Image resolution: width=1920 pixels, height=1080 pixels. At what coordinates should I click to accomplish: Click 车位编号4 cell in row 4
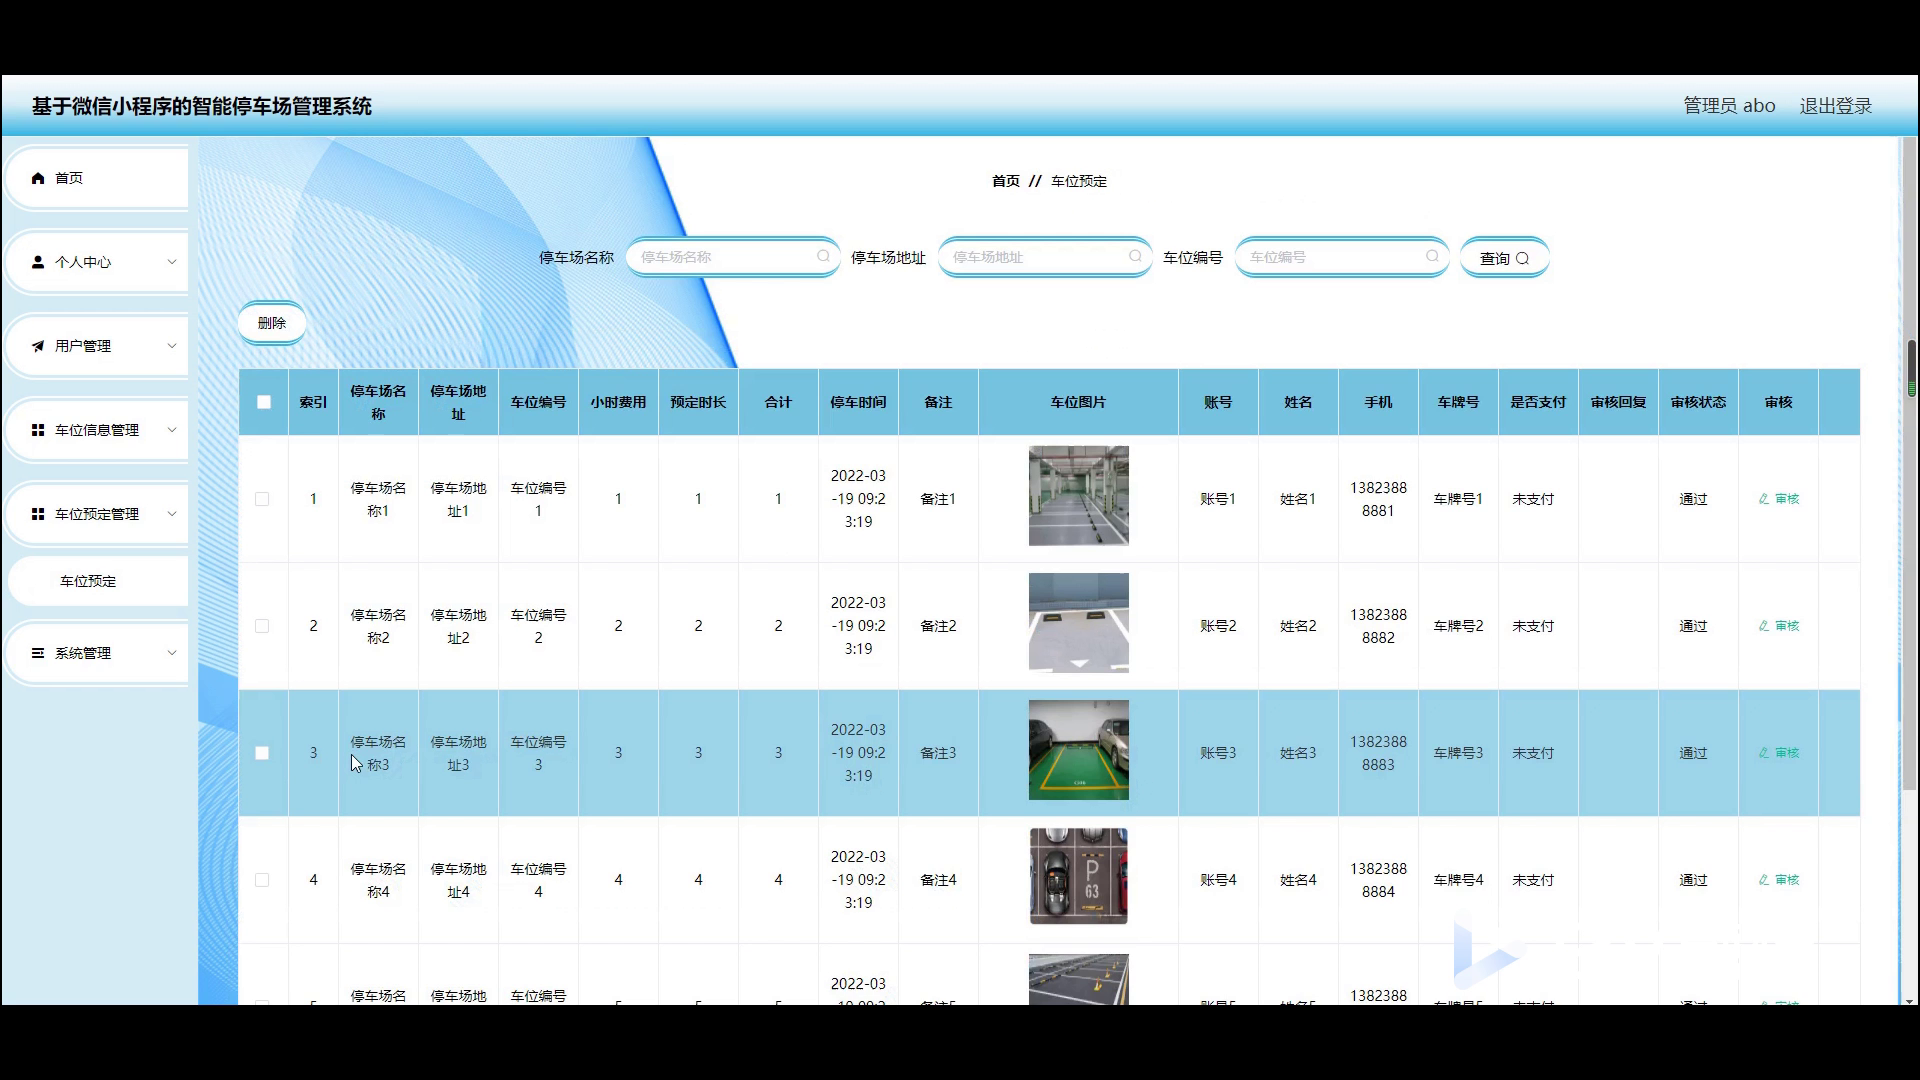pos(538,880)
